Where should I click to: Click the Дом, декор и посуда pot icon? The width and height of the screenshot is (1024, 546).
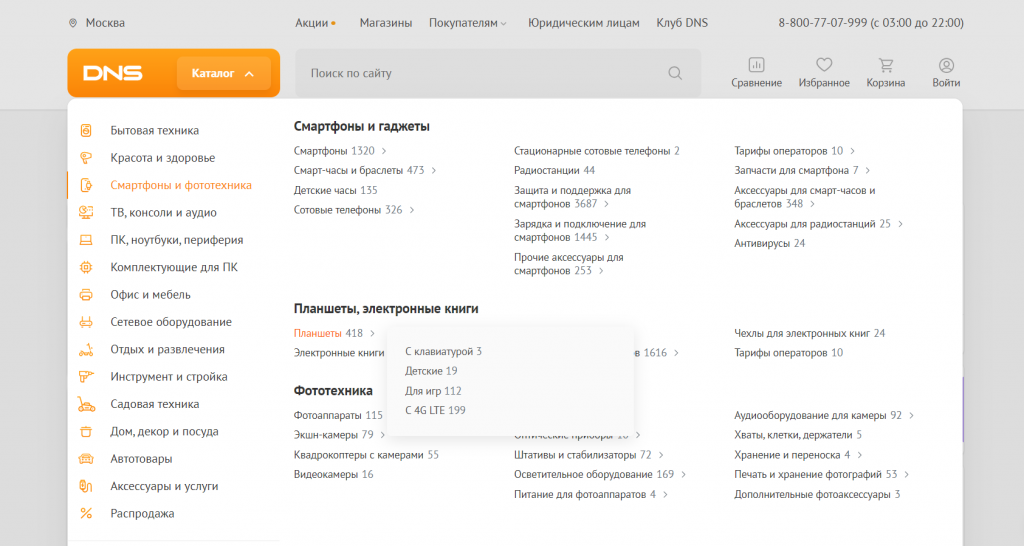tap(86, 432)
